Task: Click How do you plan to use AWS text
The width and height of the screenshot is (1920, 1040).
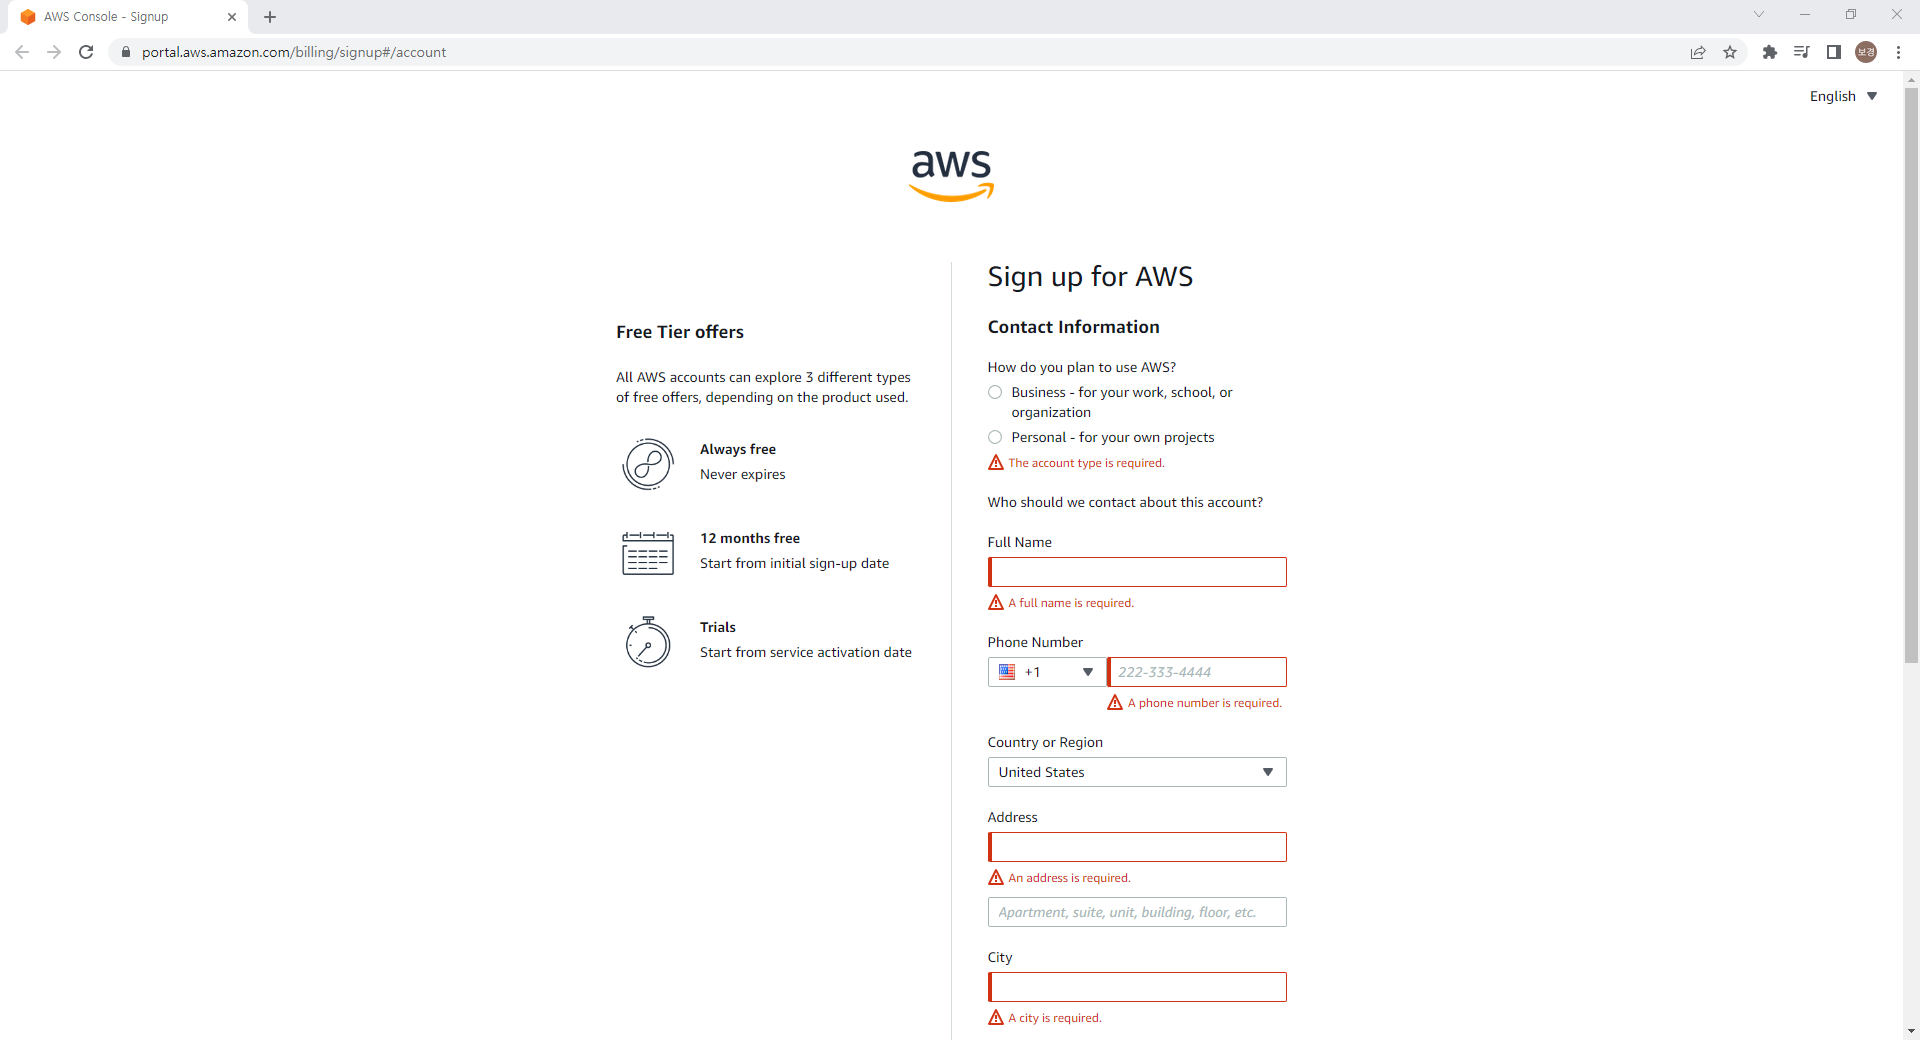Action: (x=1082, y=367)
